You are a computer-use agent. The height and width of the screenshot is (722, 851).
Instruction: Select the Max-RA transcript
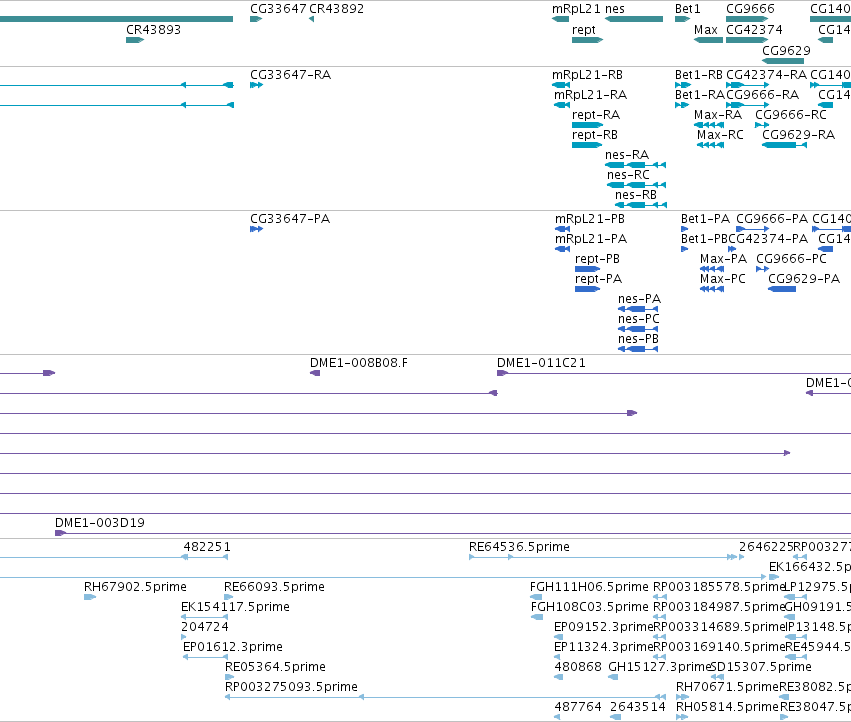tap(717, 115)
